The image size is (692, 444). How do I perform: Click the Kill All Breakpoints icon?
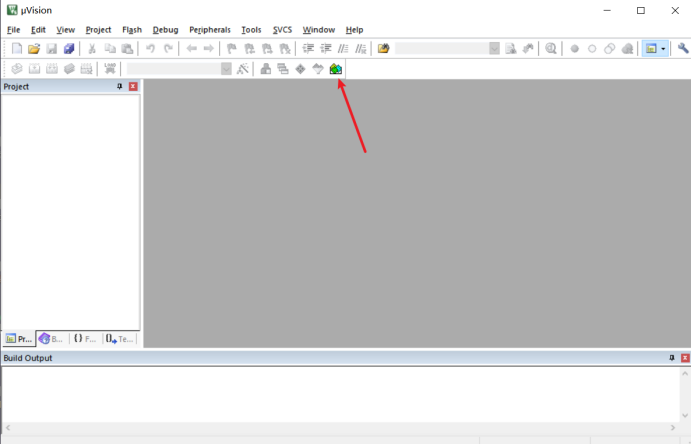click(x=627, y=49)
